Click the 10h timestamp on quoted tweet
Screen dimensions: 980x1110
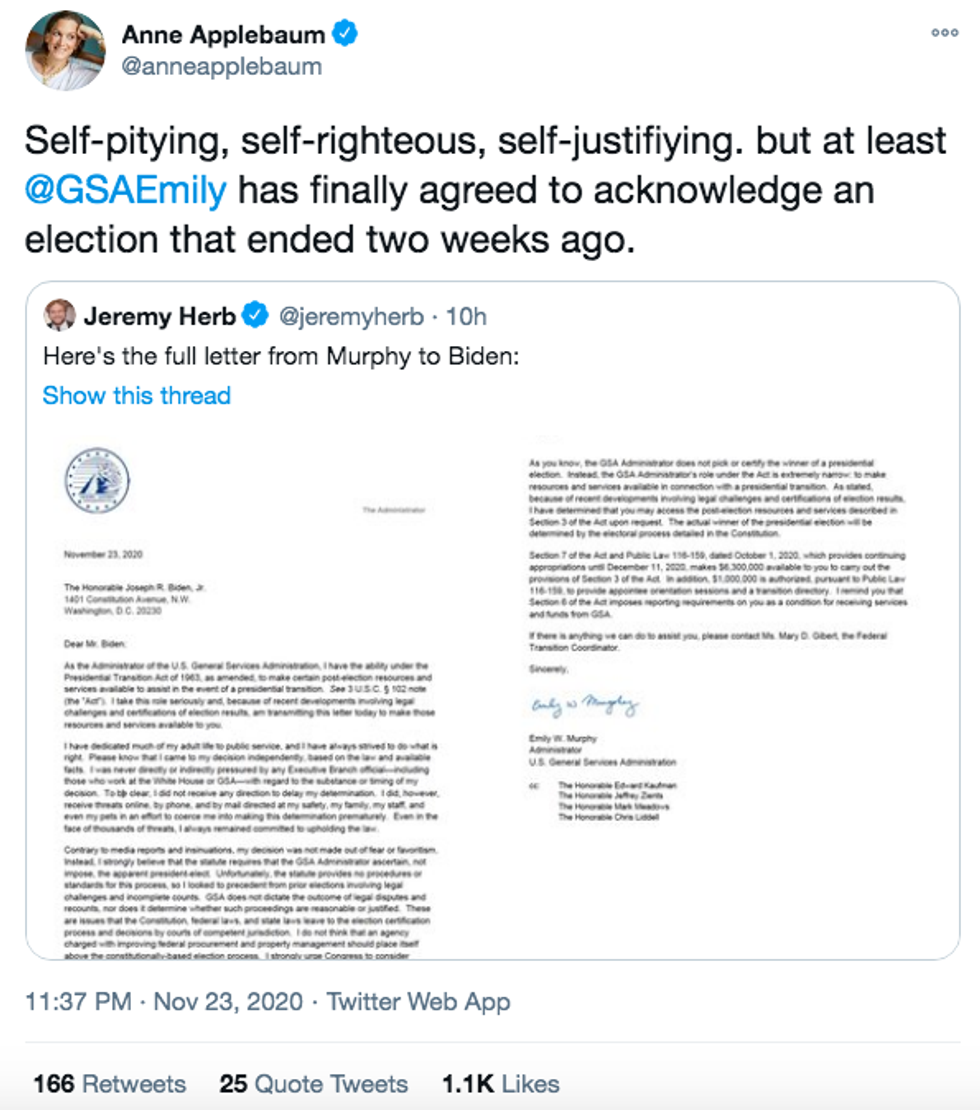tap(465, 317)
